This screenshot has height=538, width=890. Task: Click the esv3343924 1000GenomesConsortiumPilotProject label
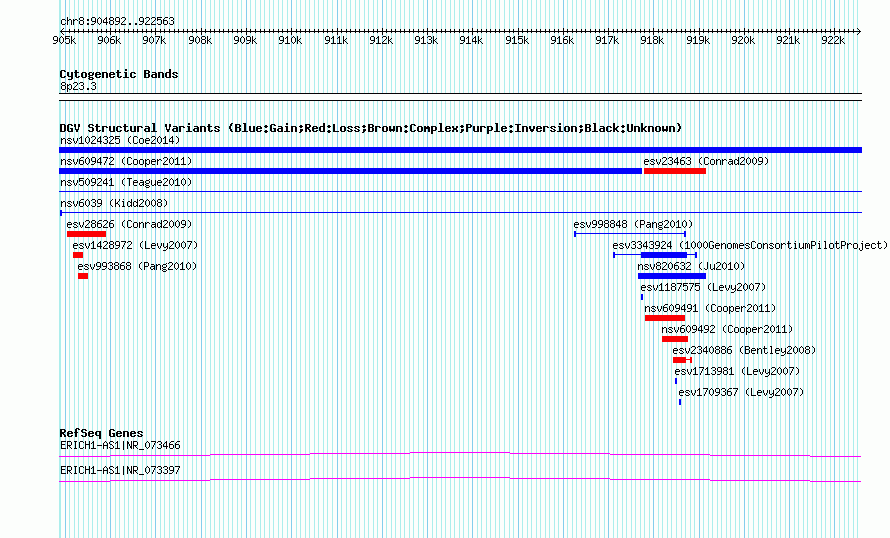coord(750,245)
